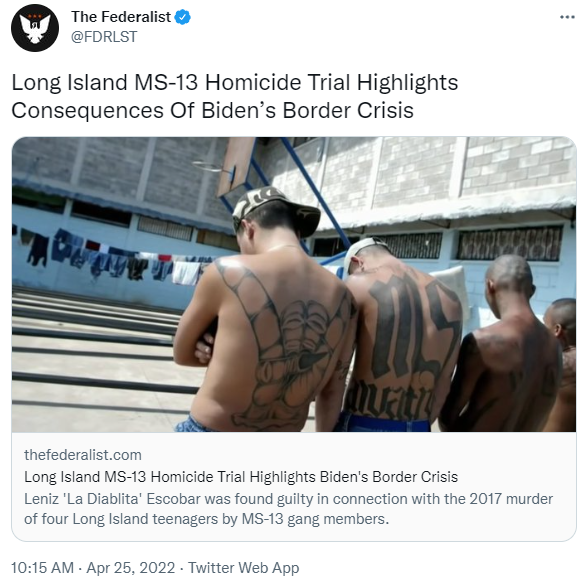Click the Leniz 'La Diablita' Escobar description
Image resolution: width=588 pixels, height=586 pixels.
(288, 509)
